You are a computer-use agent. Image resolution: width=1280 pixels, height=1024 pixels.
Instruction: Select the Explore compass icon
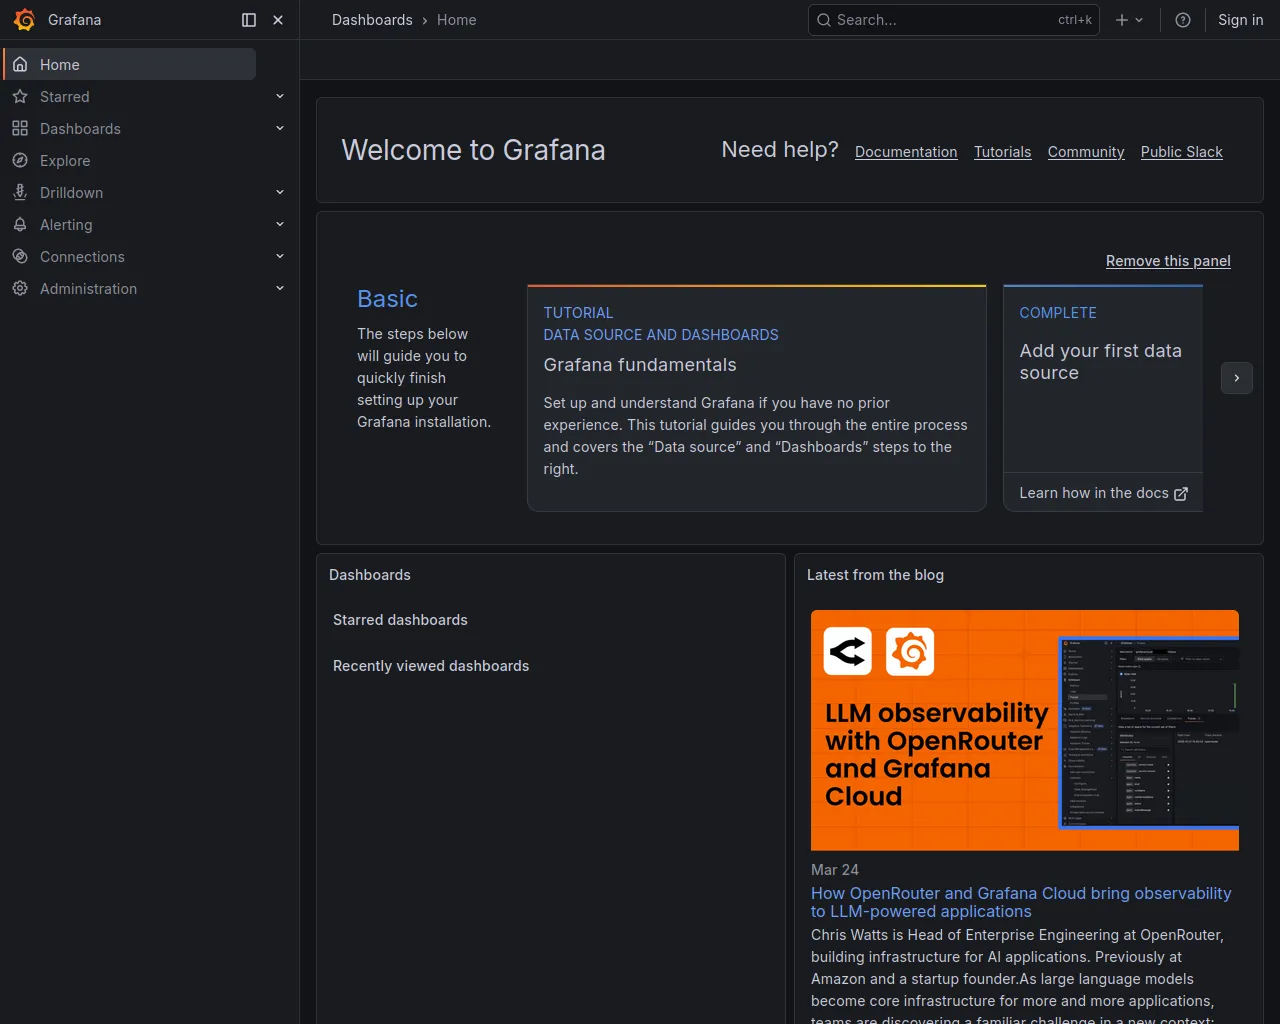(x=20, y=160)
